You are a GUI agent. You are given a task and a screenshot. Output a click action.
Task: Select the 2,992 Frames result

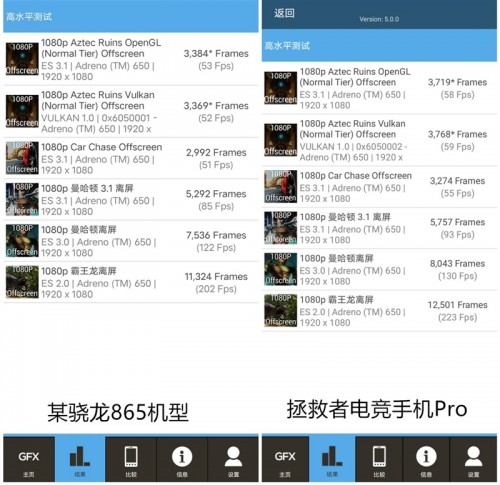pos(216,153)
